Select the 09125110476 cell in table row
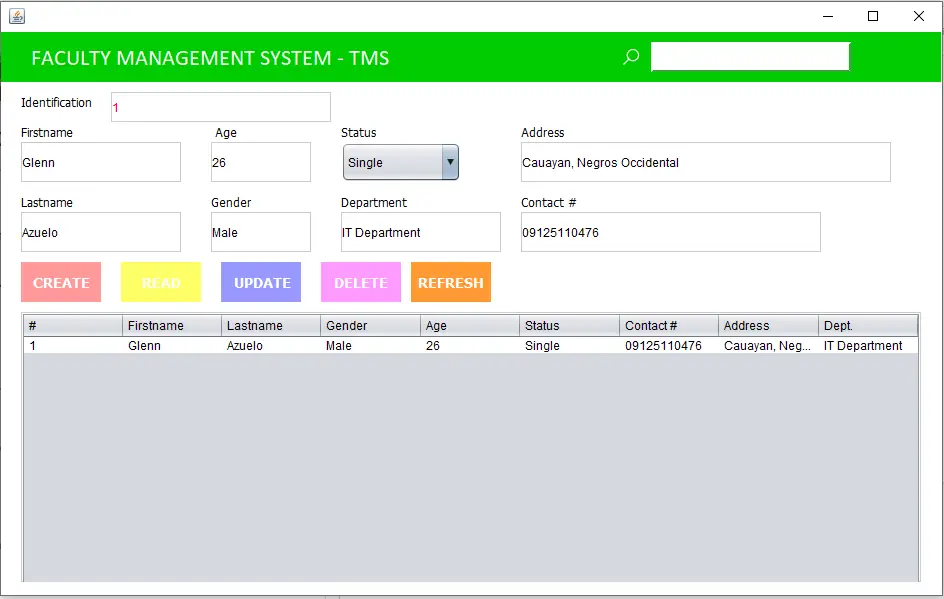The height and width of the screenshot is (599, 944). [668, 346]
